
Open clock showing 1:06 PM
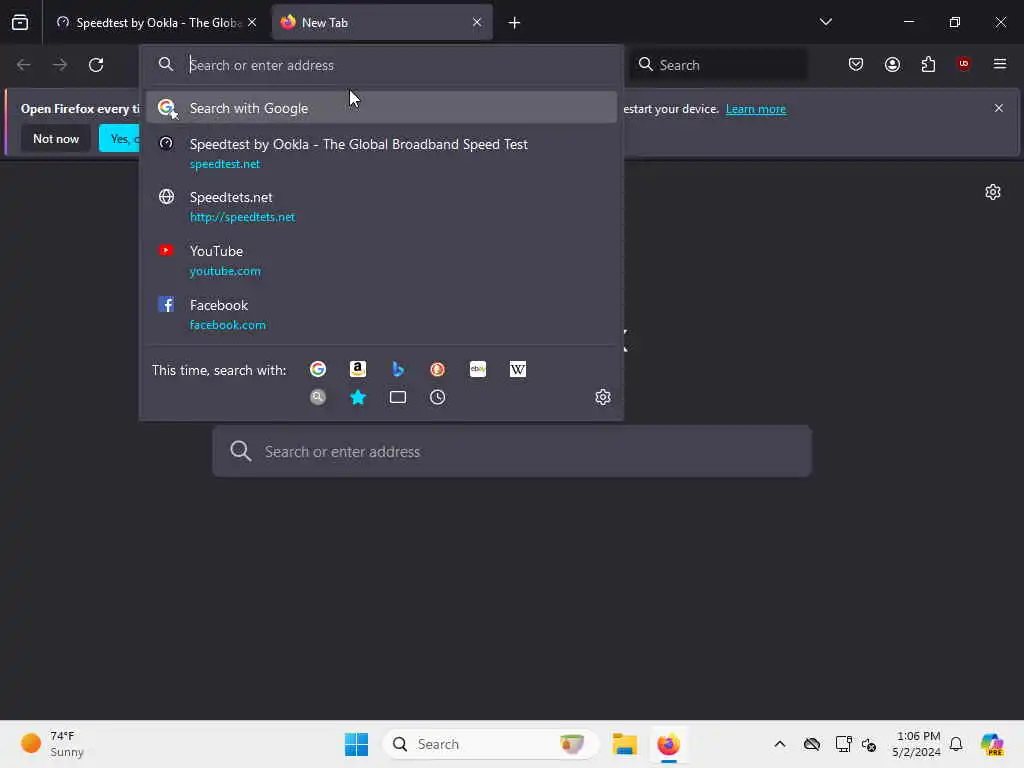tap(916, 744)
